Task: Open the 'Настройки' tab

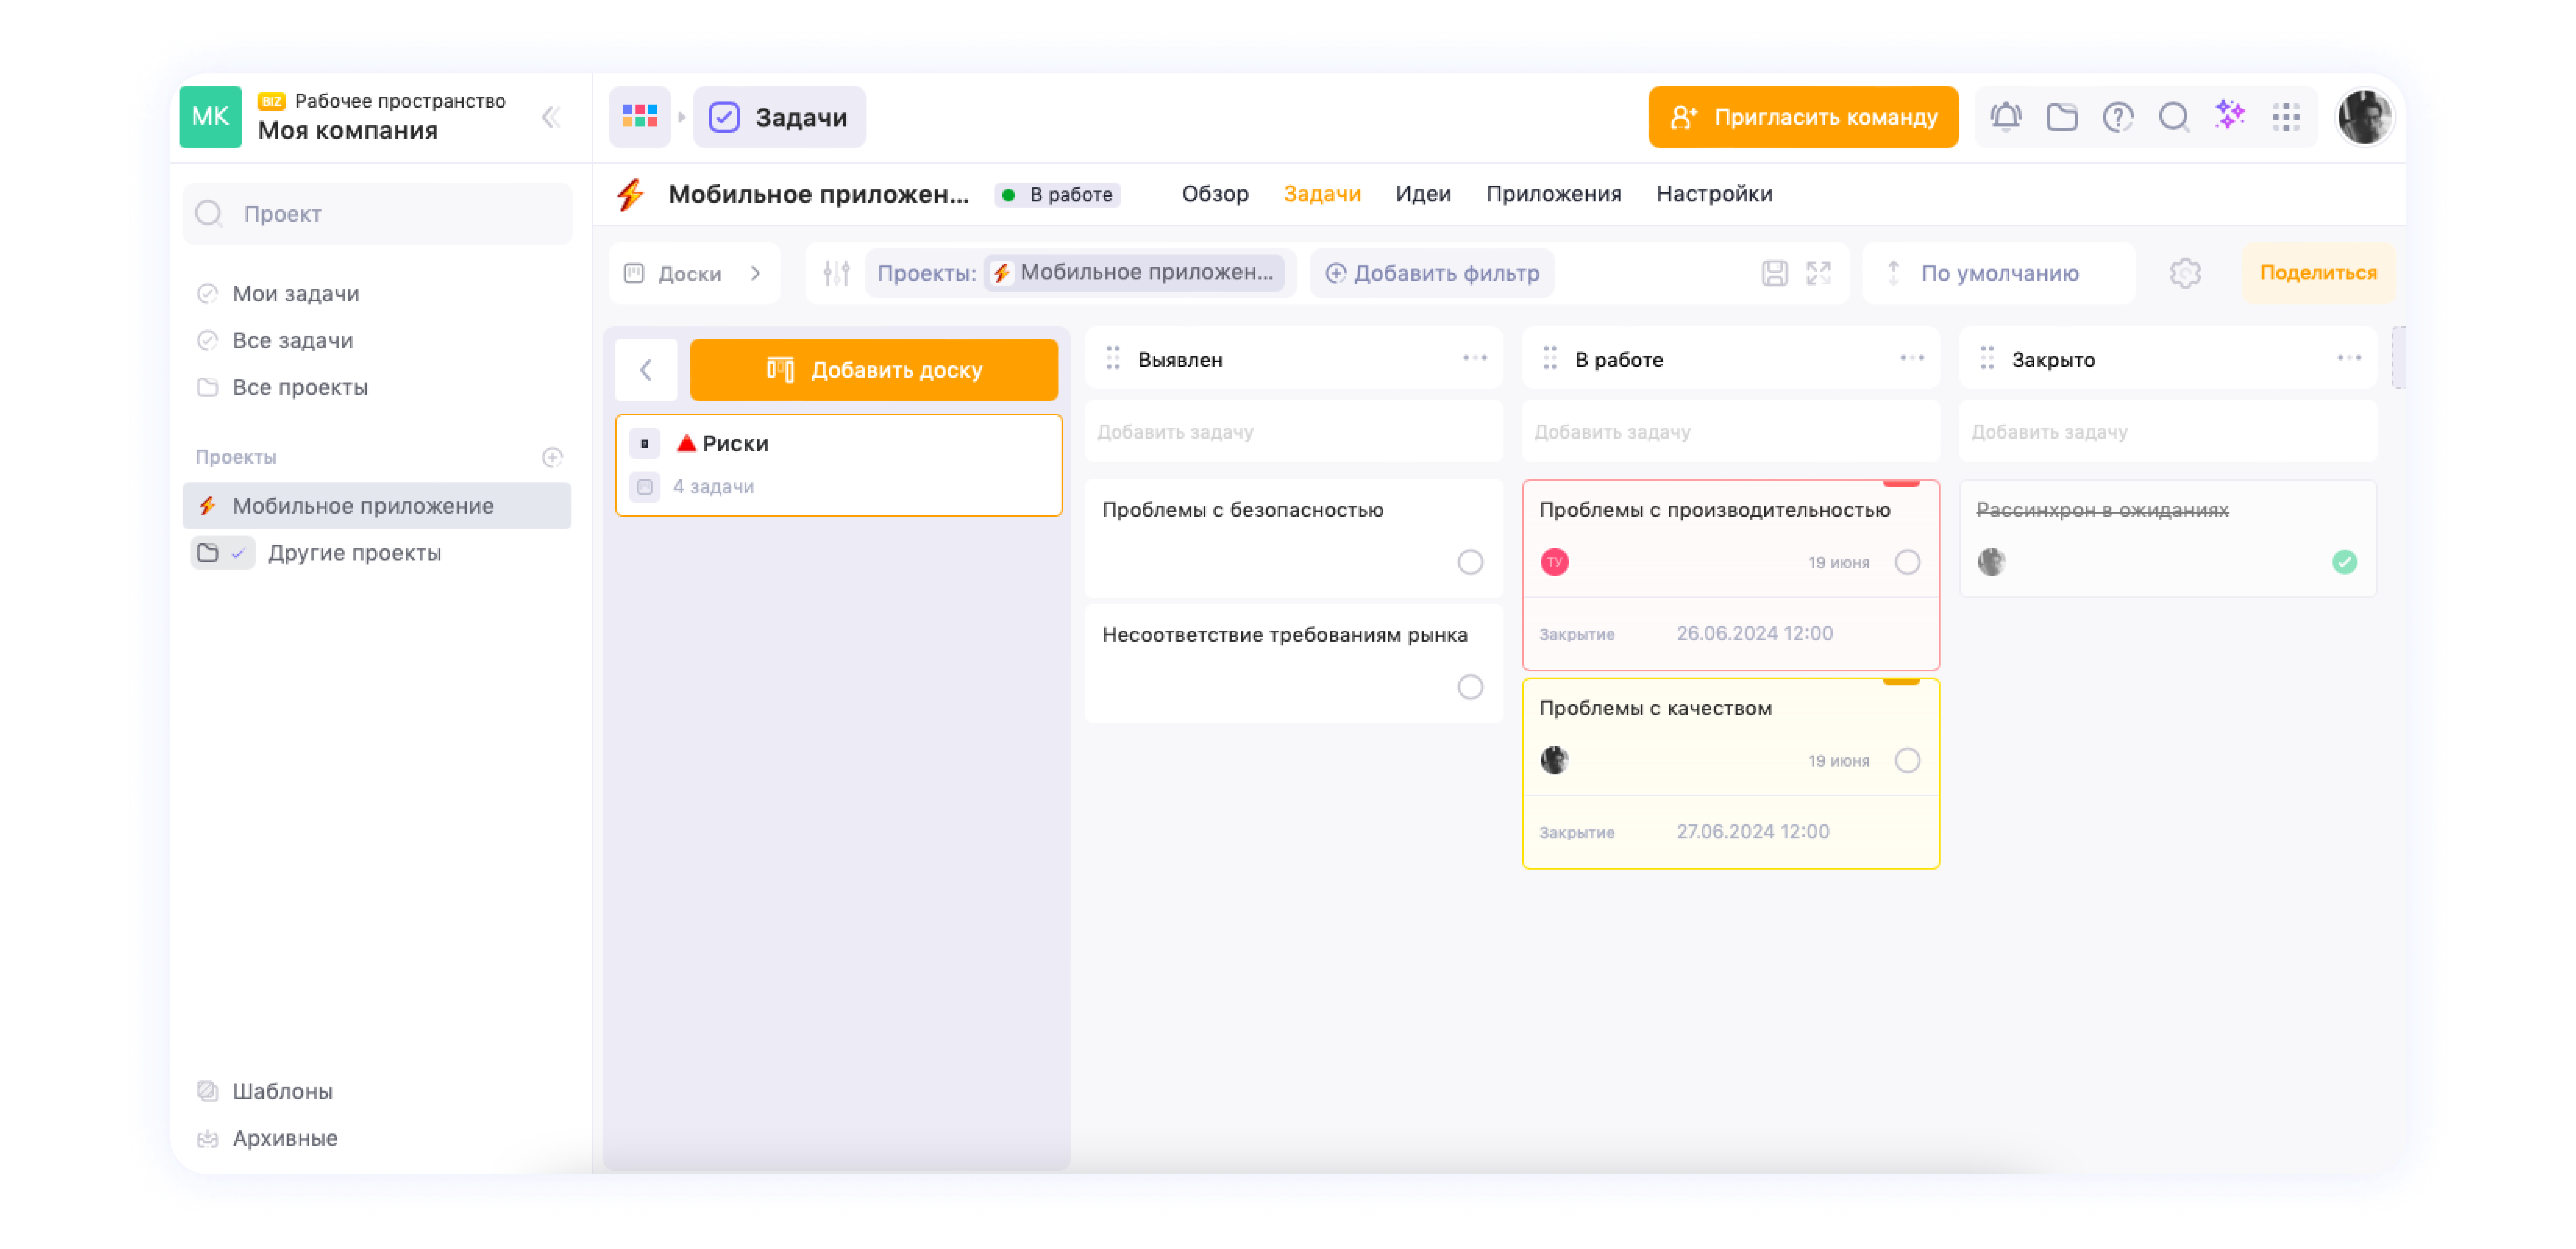Action: 1713,194
